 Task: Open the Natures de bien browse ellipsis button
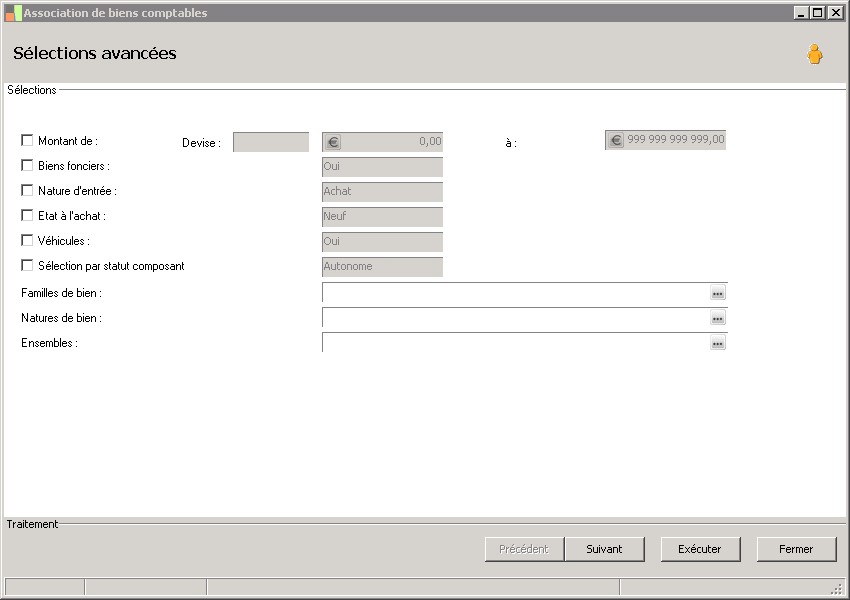pyautogui.click(x=717, y=318)
